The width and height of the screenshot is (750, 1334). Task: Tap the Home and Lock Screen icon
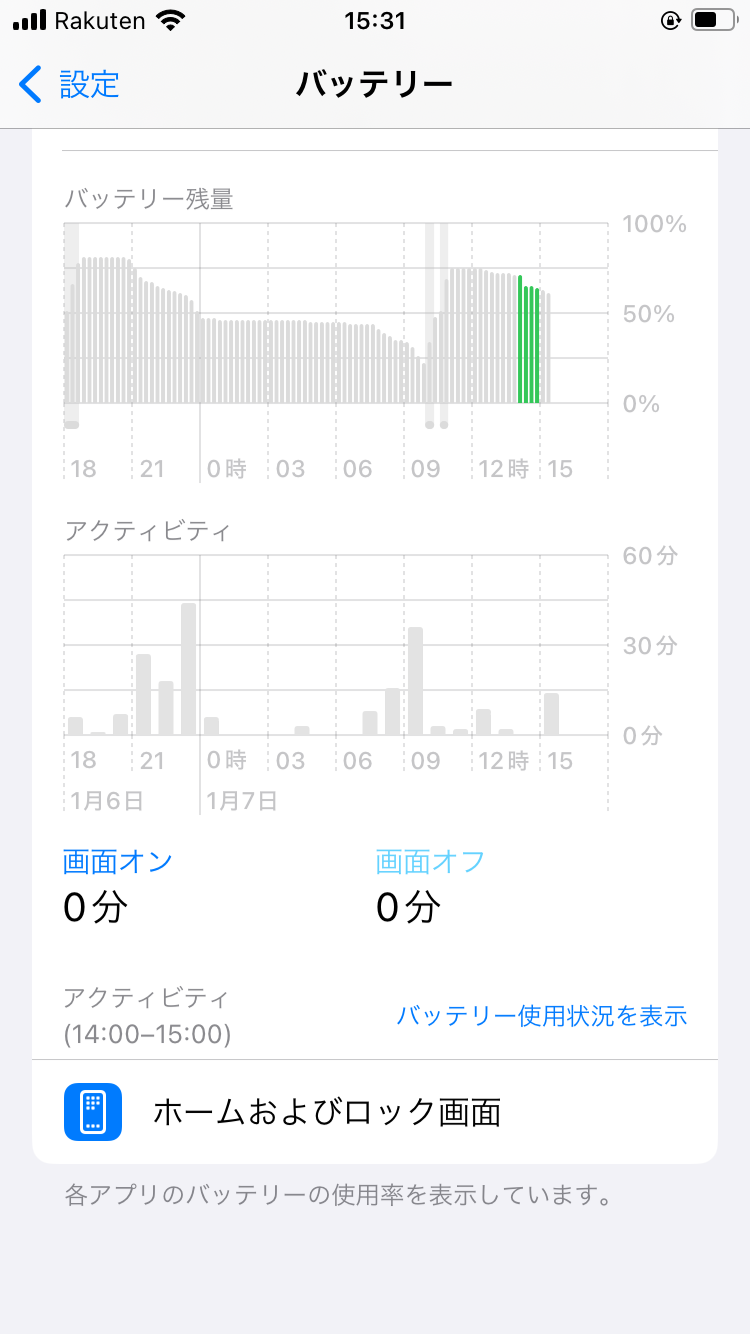93,1112
